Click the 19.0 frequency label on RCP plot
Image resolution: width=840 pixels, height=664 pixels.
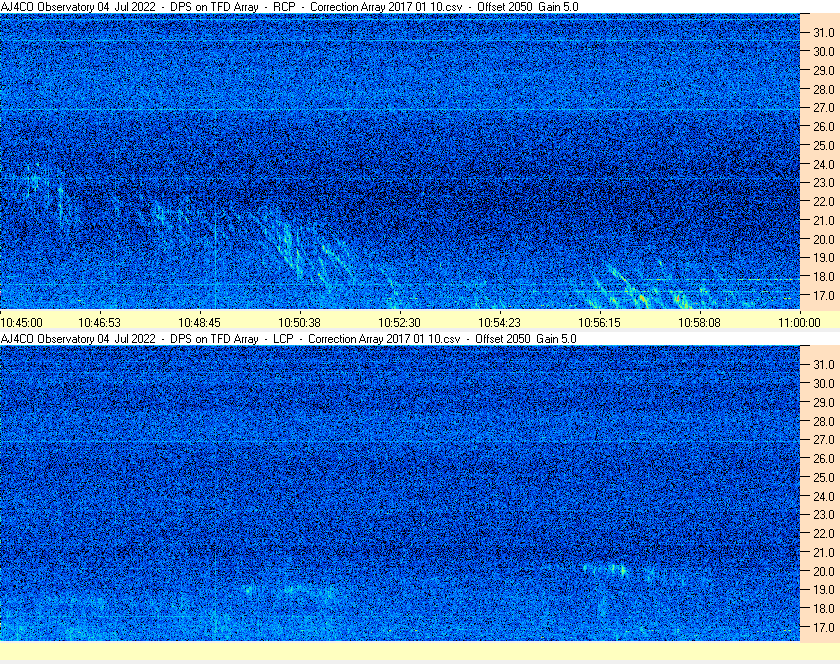click(824, 258)
